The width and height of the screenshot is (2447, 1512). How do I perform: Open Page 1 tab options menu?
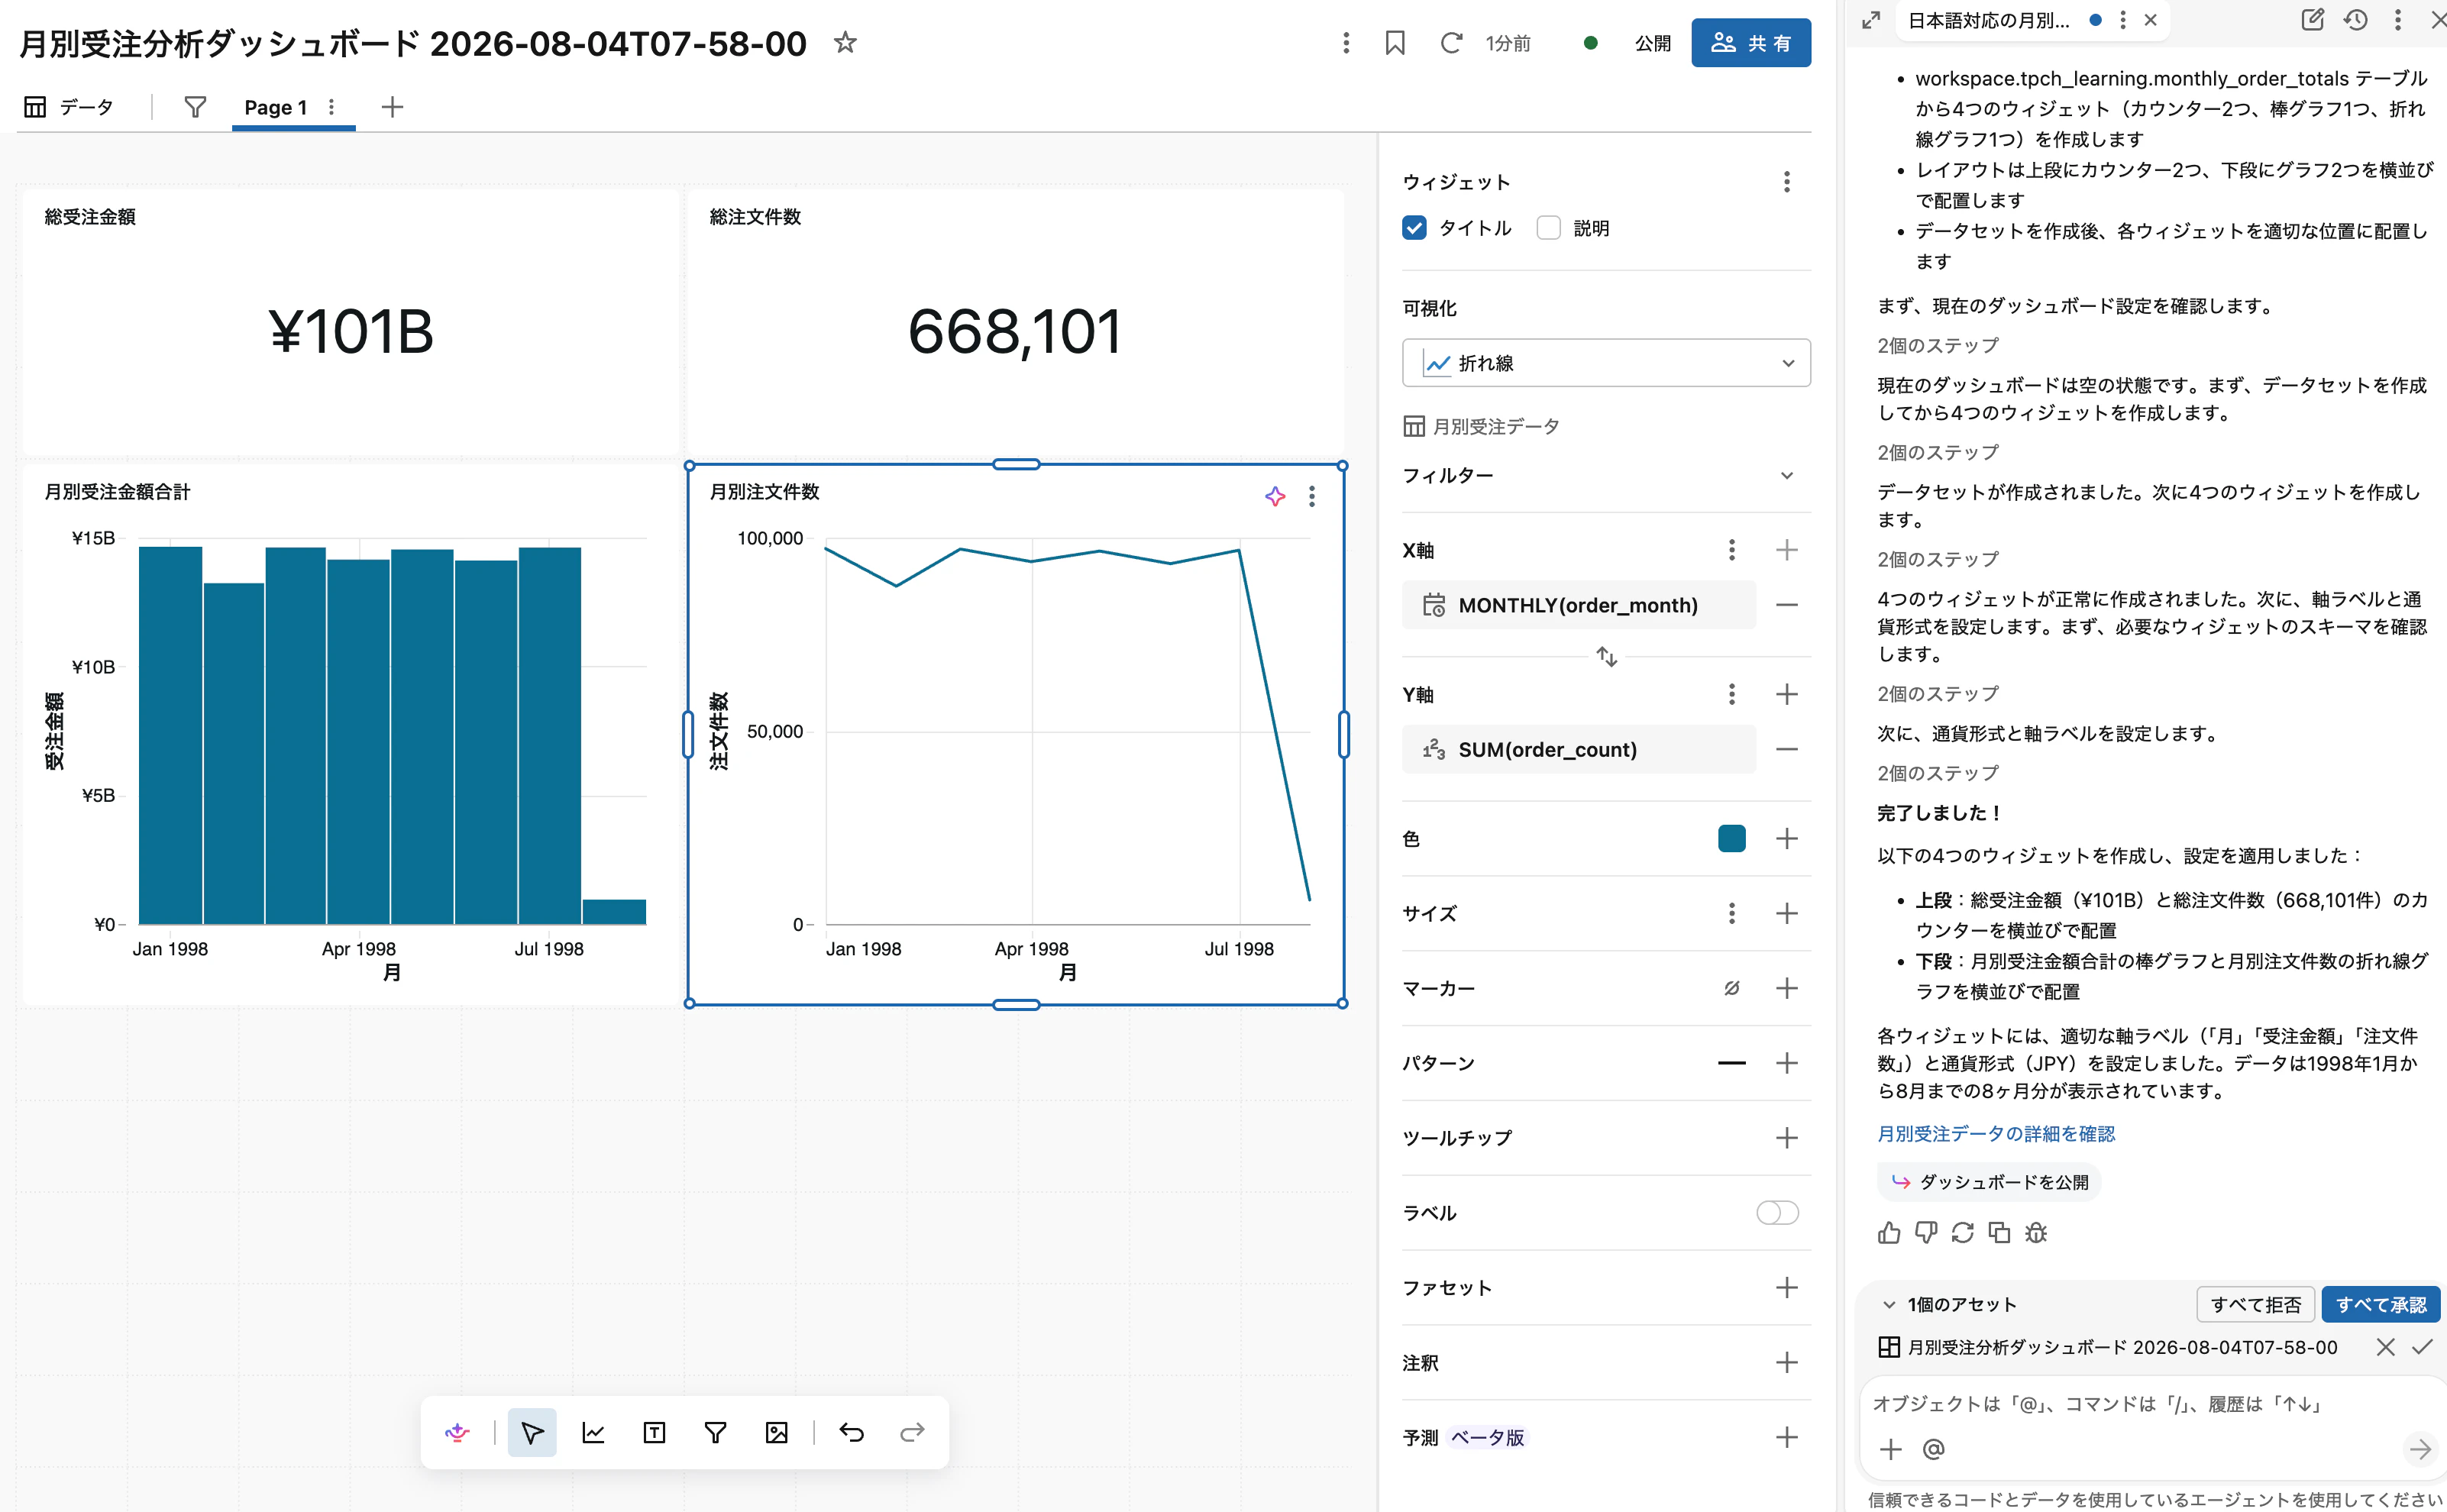(x=332, y=107)
